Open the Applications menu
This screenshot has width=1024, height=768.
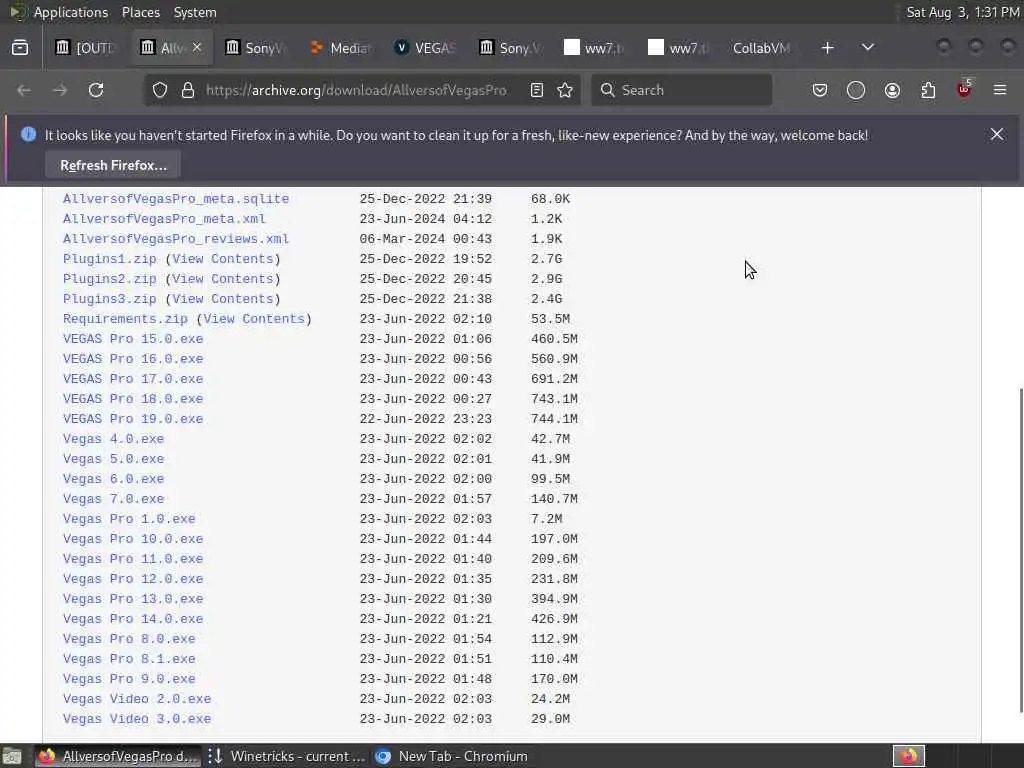pyautogui.click(x=71, y=12)
